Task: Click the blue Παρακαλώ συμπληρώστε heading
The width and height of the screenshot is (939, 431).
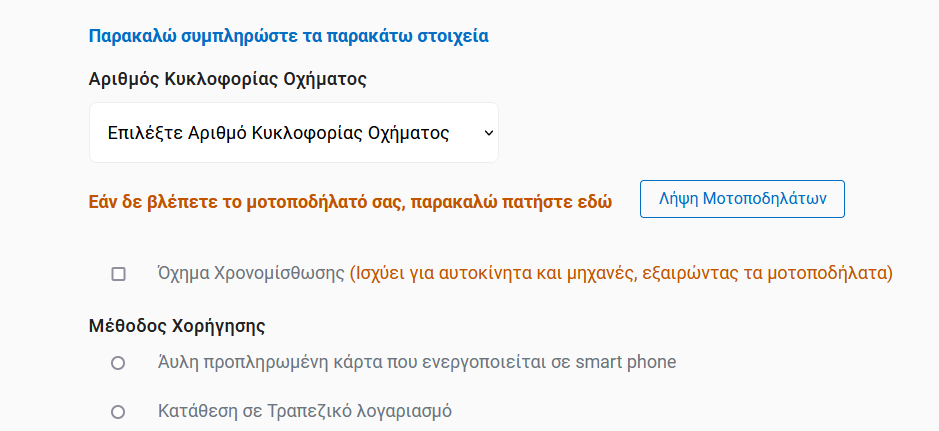Action: (x=289, y=36)
